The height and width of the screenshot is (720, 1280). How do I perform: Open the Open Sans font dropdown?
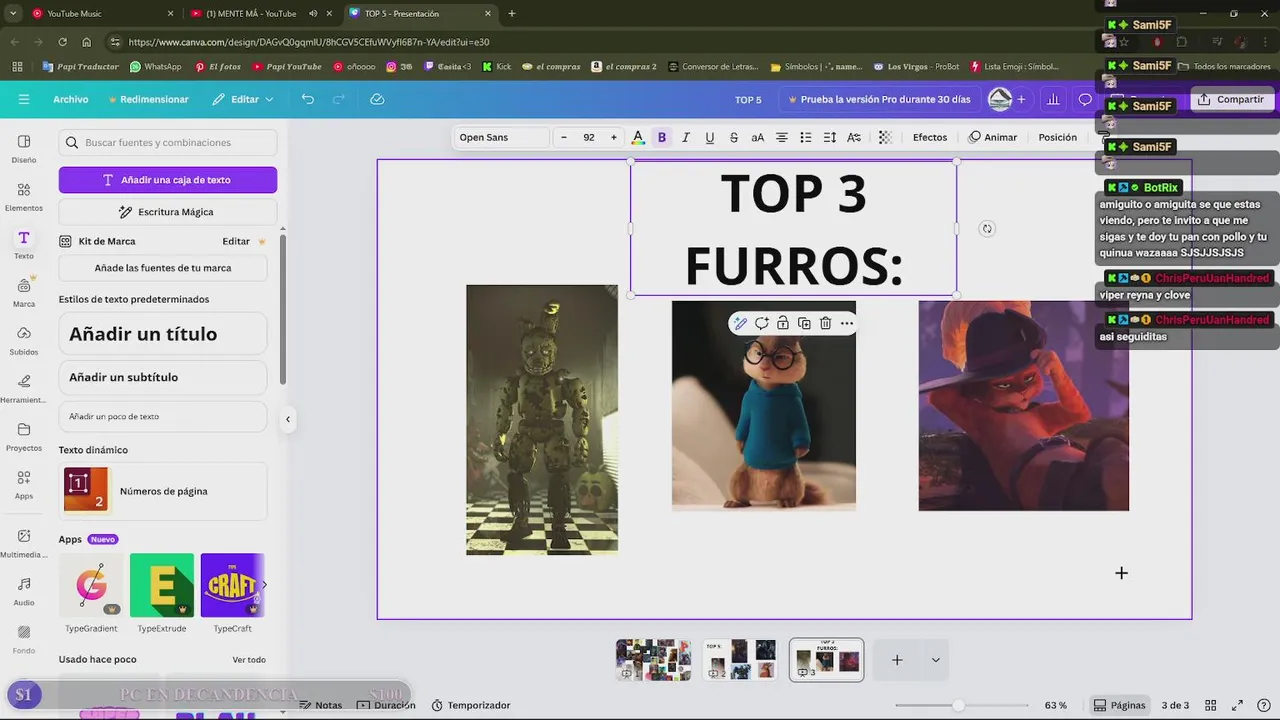pos(502,137)
